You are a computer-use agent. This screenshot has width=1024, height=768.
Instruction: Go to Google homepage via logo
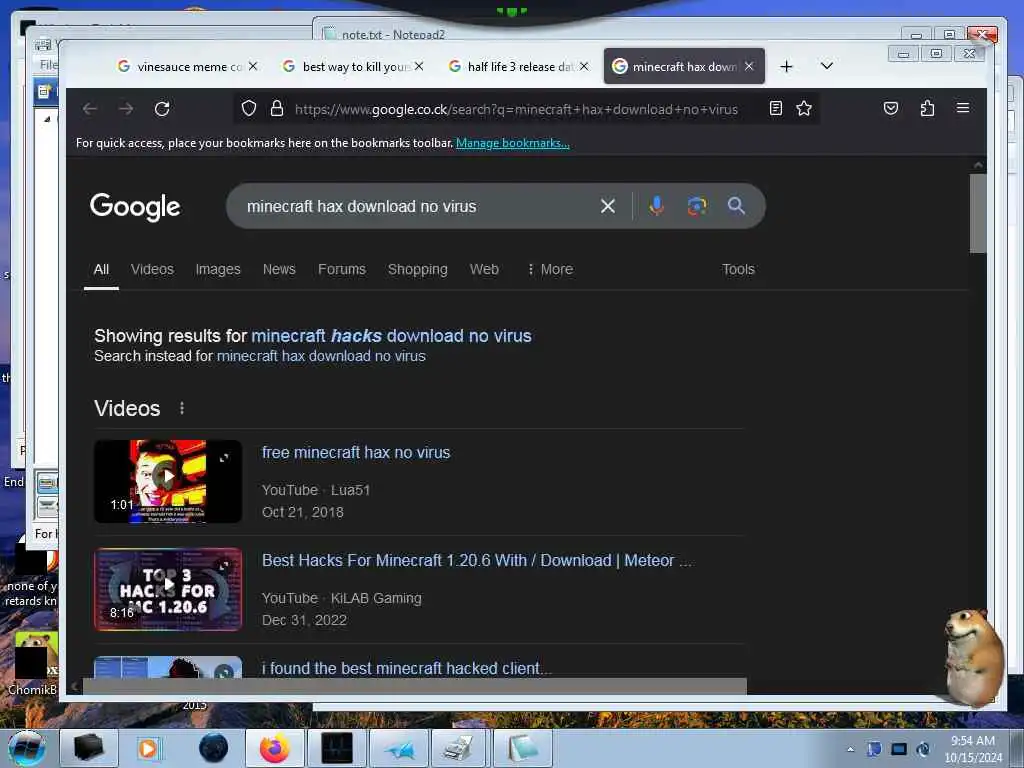[135, 207]
